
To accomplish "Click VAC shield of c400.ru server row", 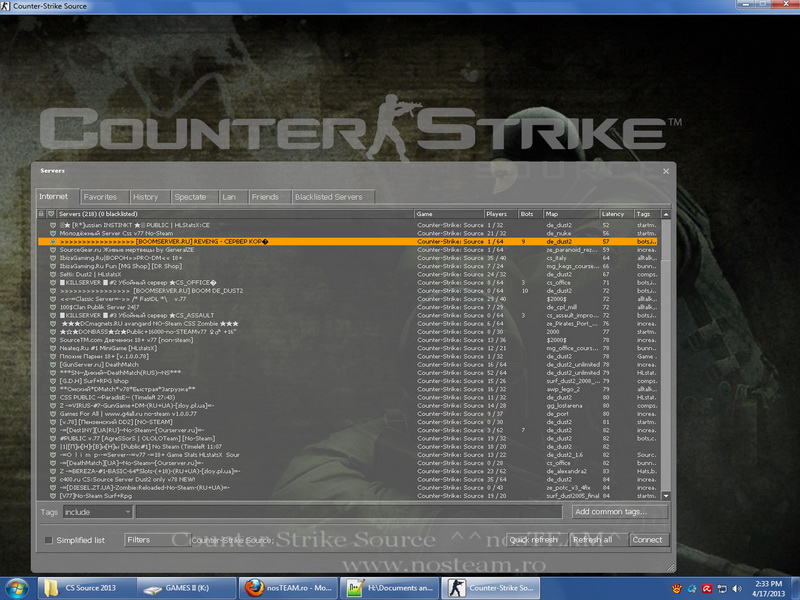I will click(53, 479).
